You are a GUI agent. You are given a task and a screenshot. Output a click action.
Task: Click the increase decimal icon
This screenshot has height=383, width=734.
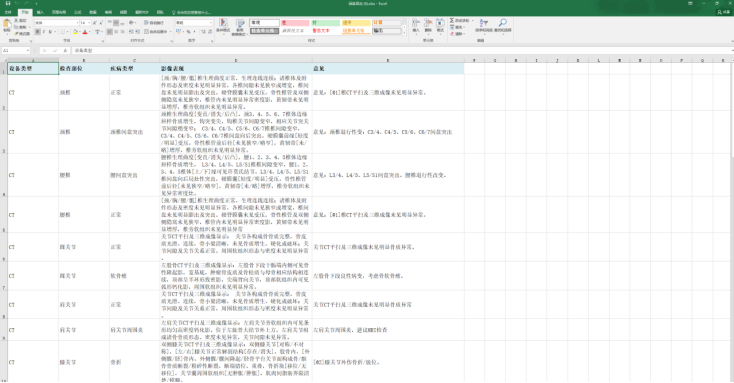pos(203,32)
